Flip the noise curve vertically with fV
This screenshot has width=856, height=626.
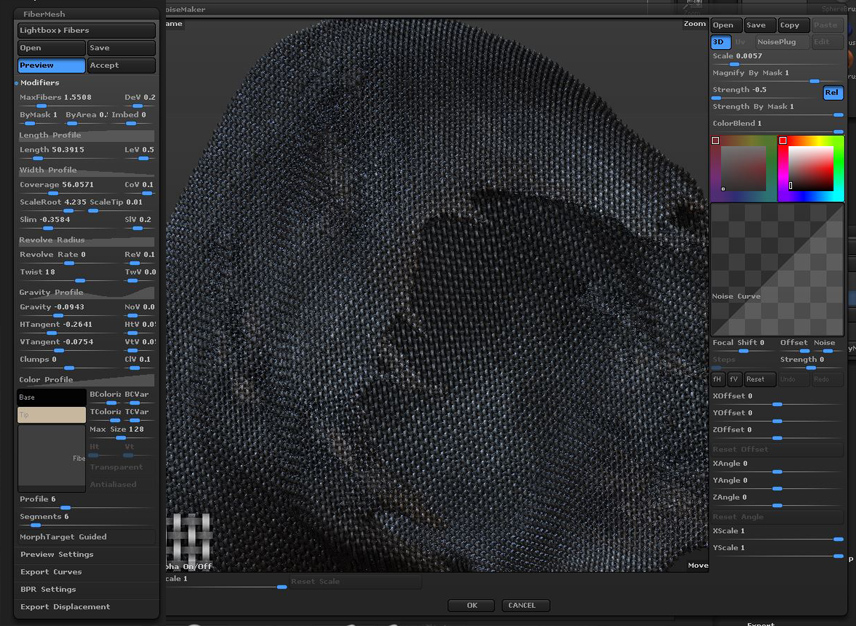(734, 379)
